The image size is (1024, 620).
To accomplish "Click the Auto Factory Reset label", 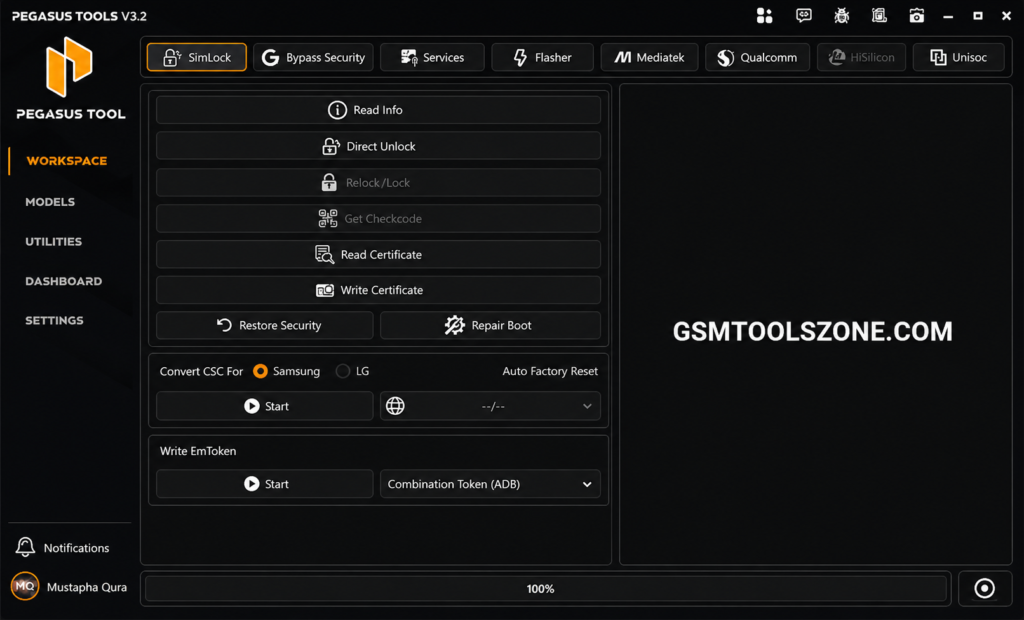I will pos(550,371).
